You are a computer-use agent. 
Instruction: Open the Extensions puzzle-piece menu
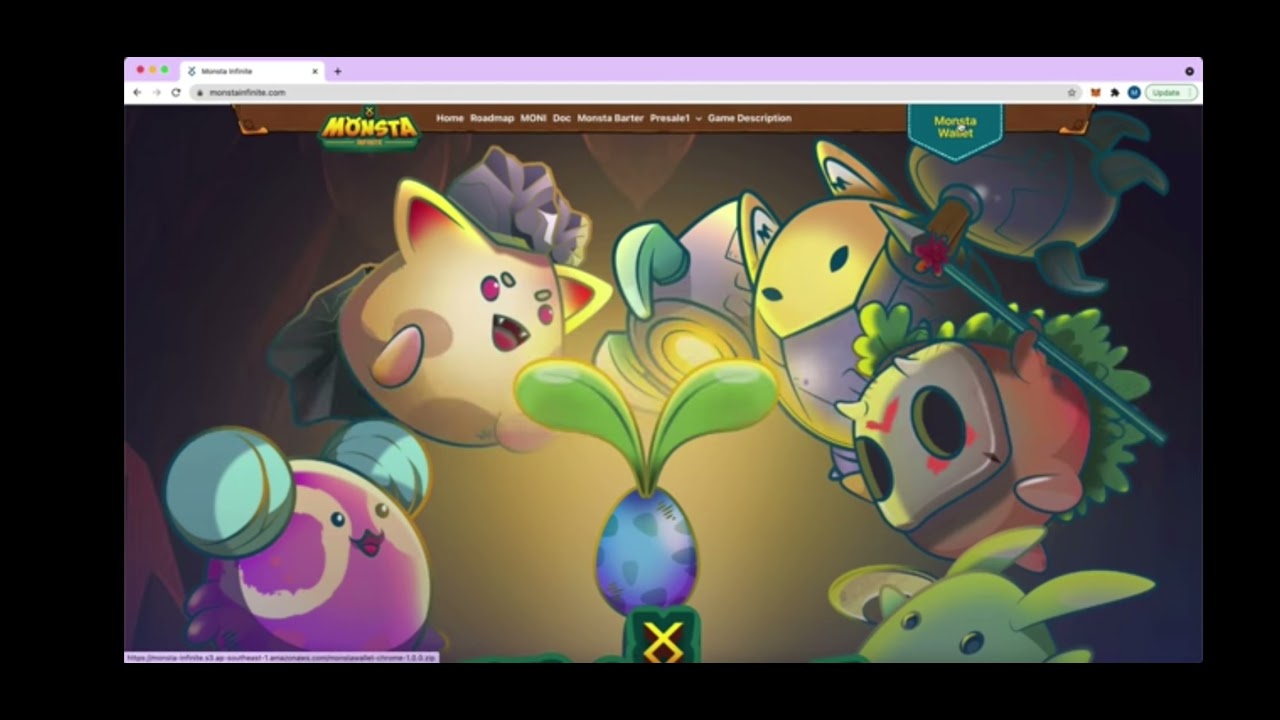click(1115, 92)
